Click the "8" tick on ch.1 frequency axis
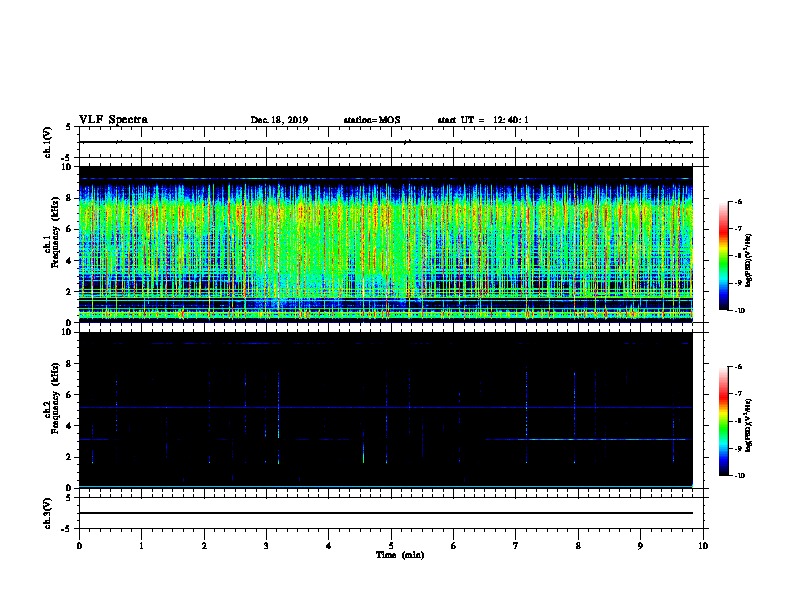 70,198
